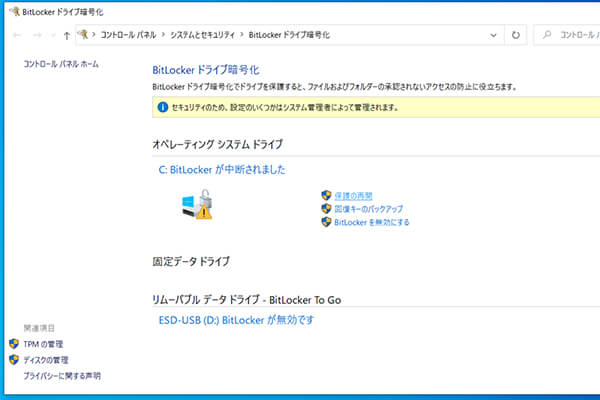Open the recent locations dropdown arrow
The image size is (600, 400).
coord(53,36)
